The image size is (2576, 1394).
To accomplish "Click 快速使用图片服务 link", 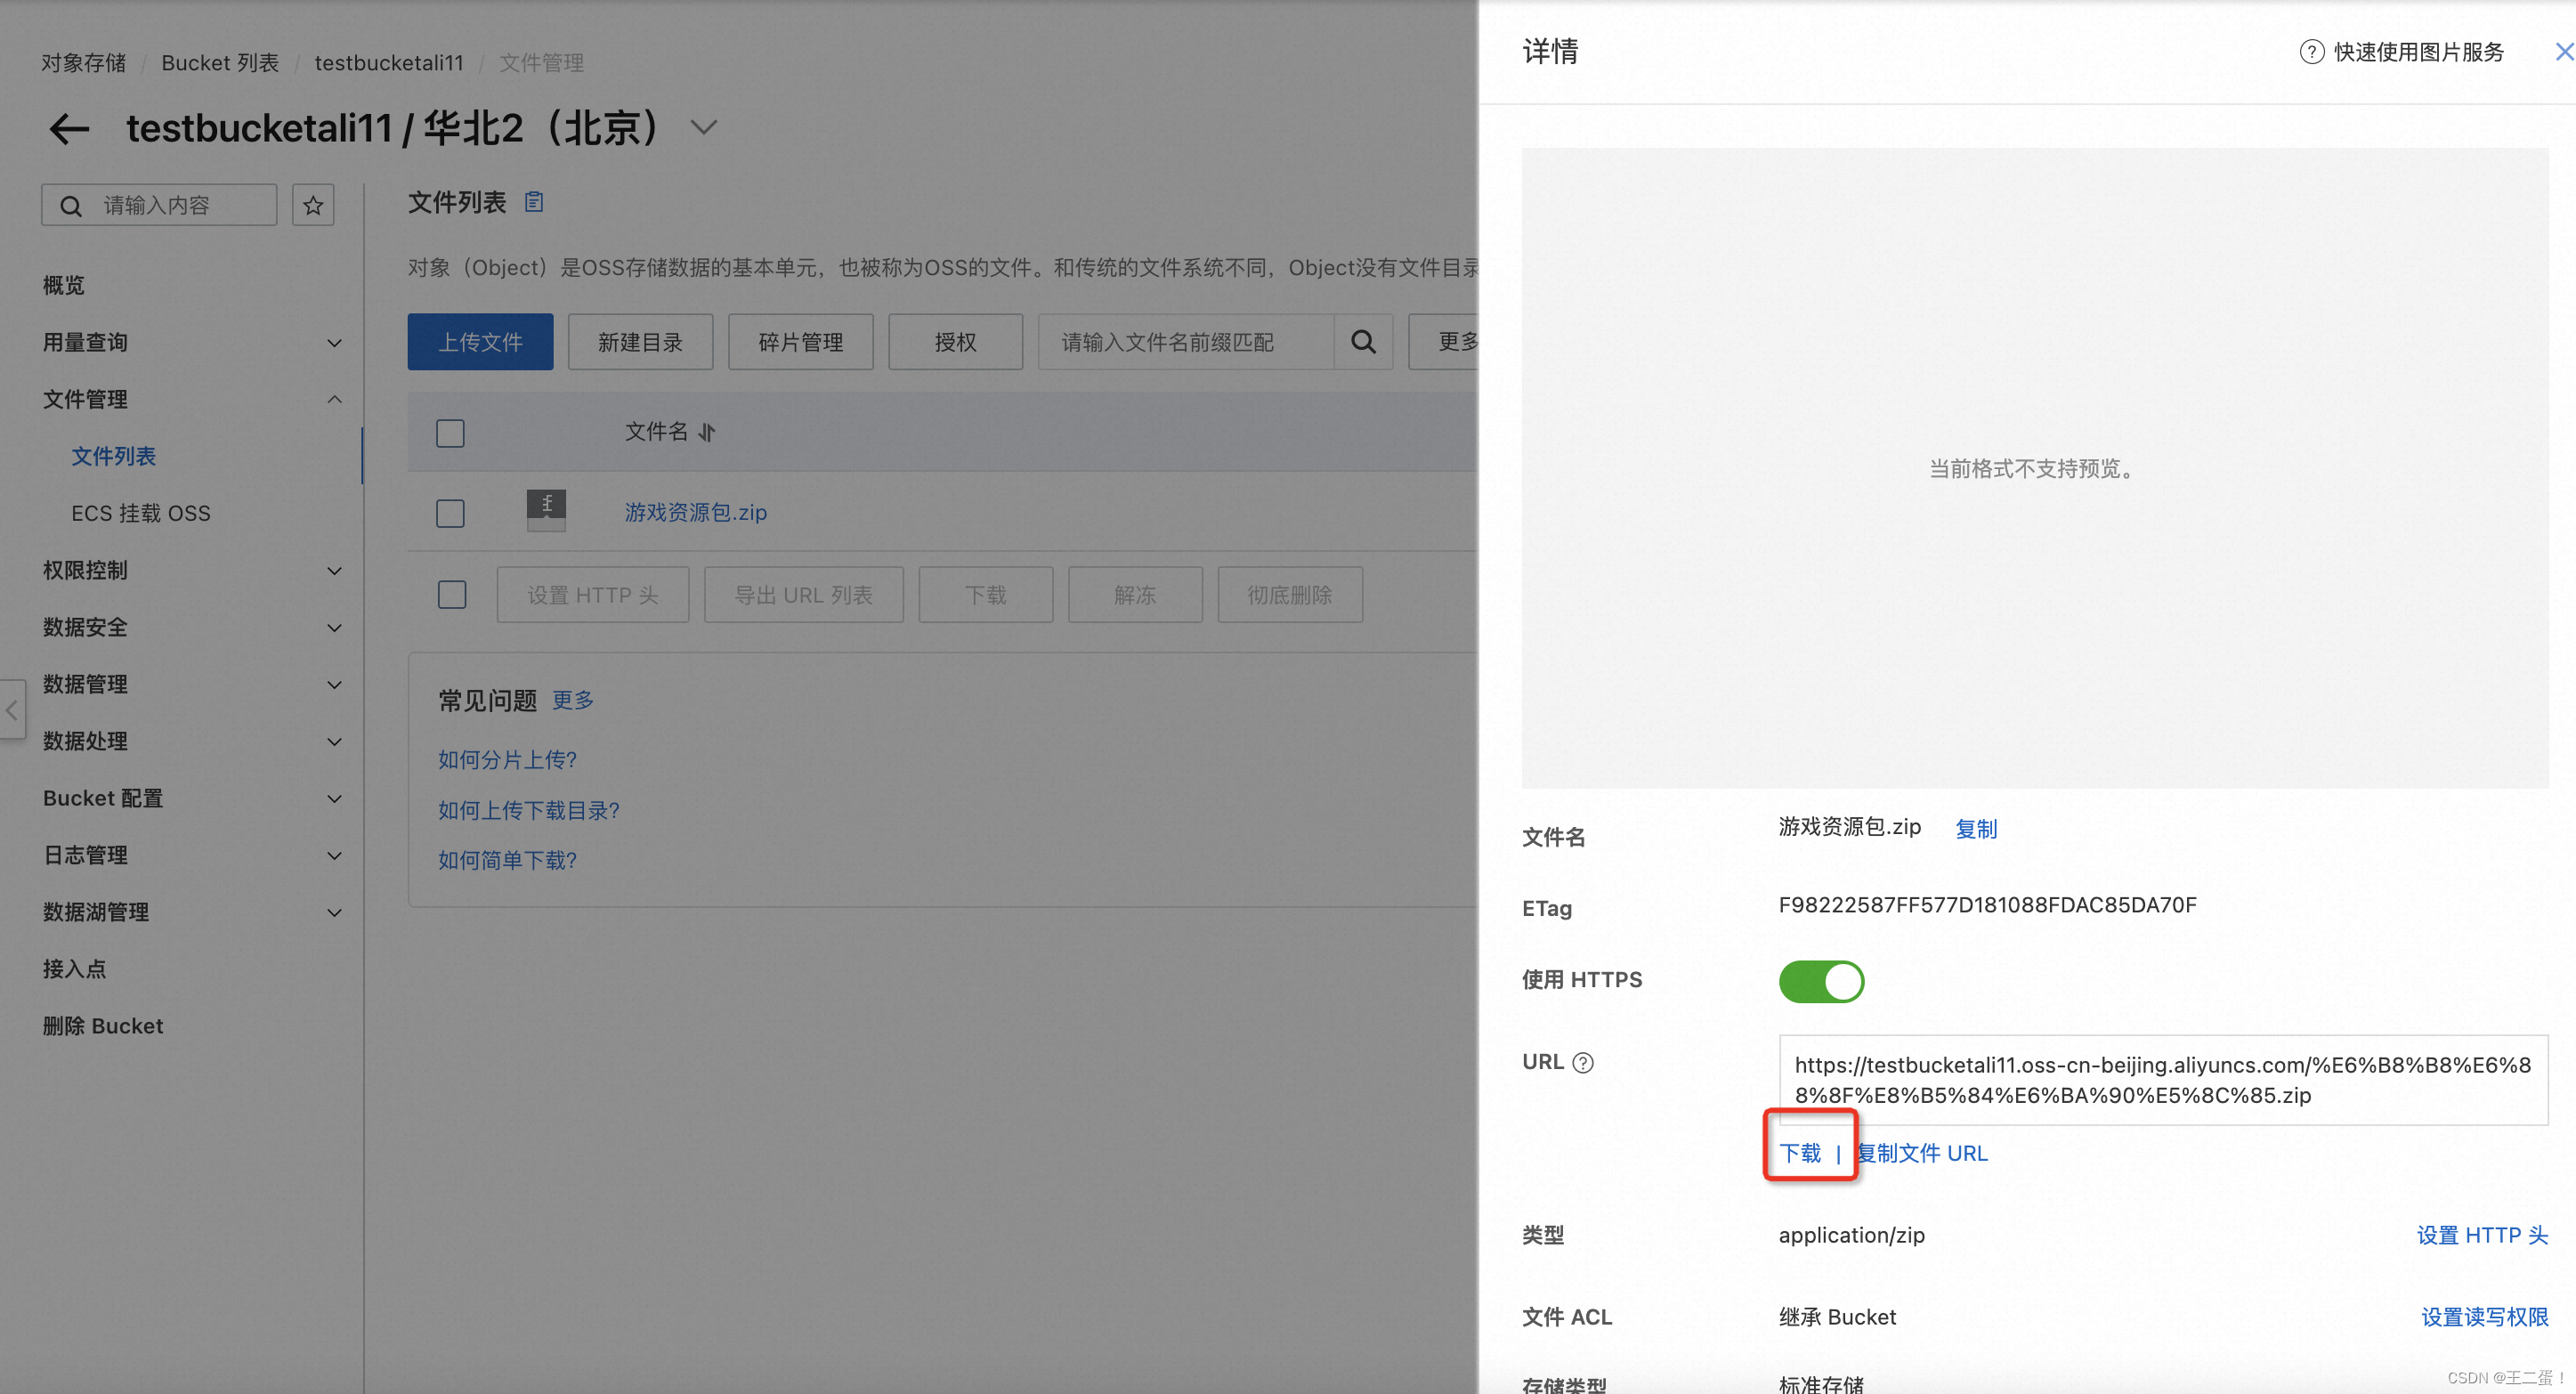I will (2419, 52).
